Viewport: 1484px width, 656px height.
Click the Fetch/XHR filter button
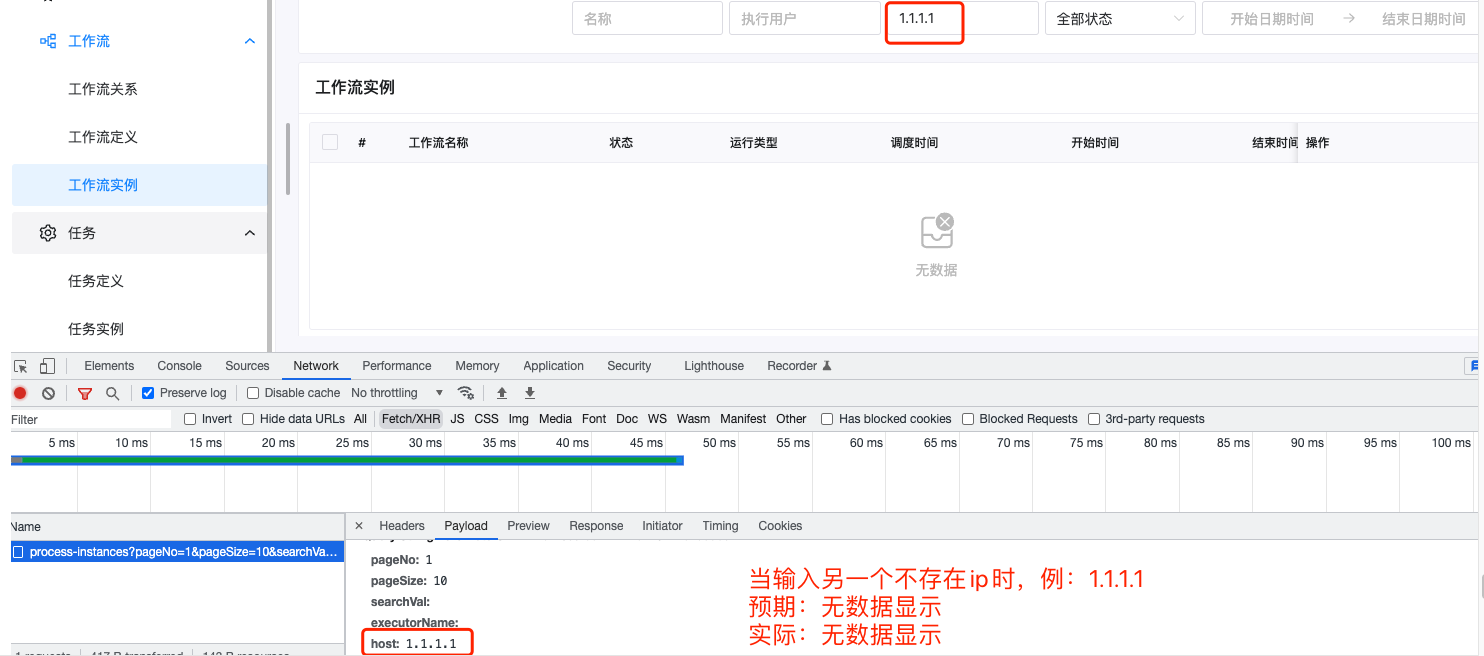[410, 418]
